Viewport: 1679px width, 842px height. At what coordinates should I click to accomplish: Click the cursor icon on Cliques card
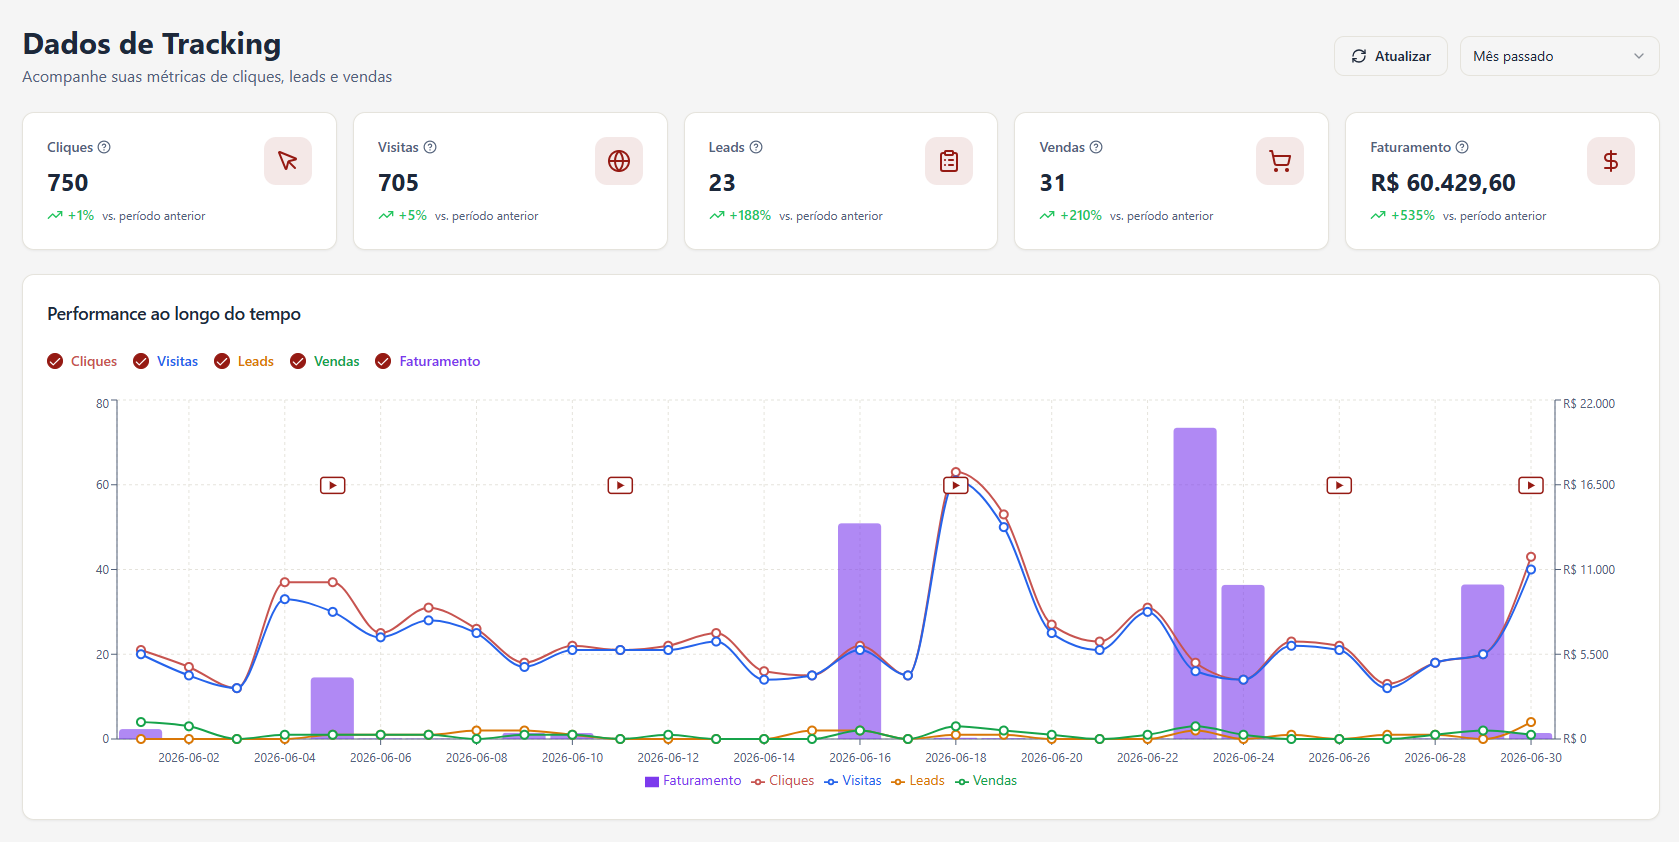click(x=288, y=161)
